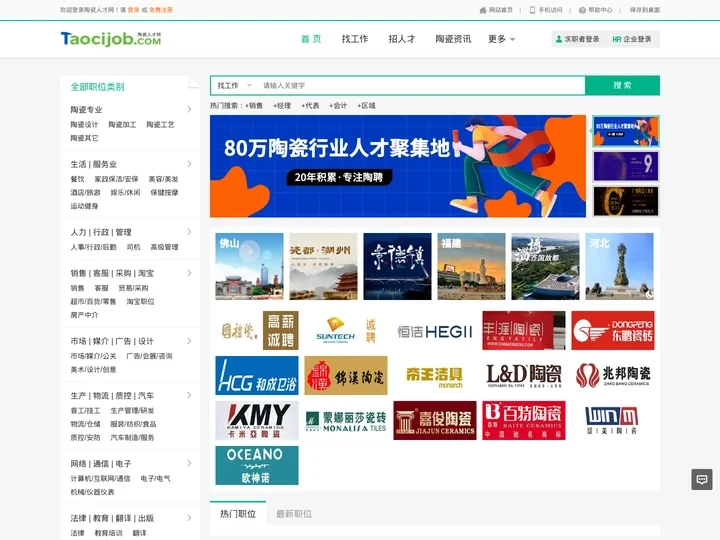Open the 福建 region image
The height and width of the screenshot is (540, 720).
point(471,266)
